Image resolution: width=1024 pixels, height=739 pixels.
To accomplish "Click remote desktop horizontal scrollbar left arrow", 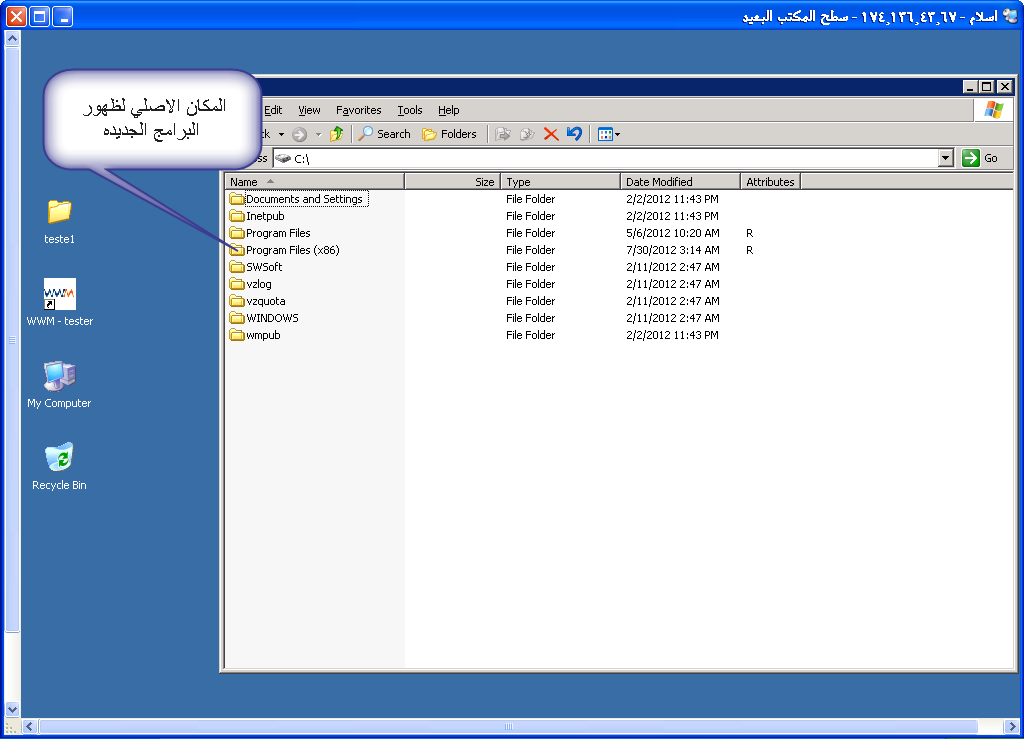I will click(29, 726).
